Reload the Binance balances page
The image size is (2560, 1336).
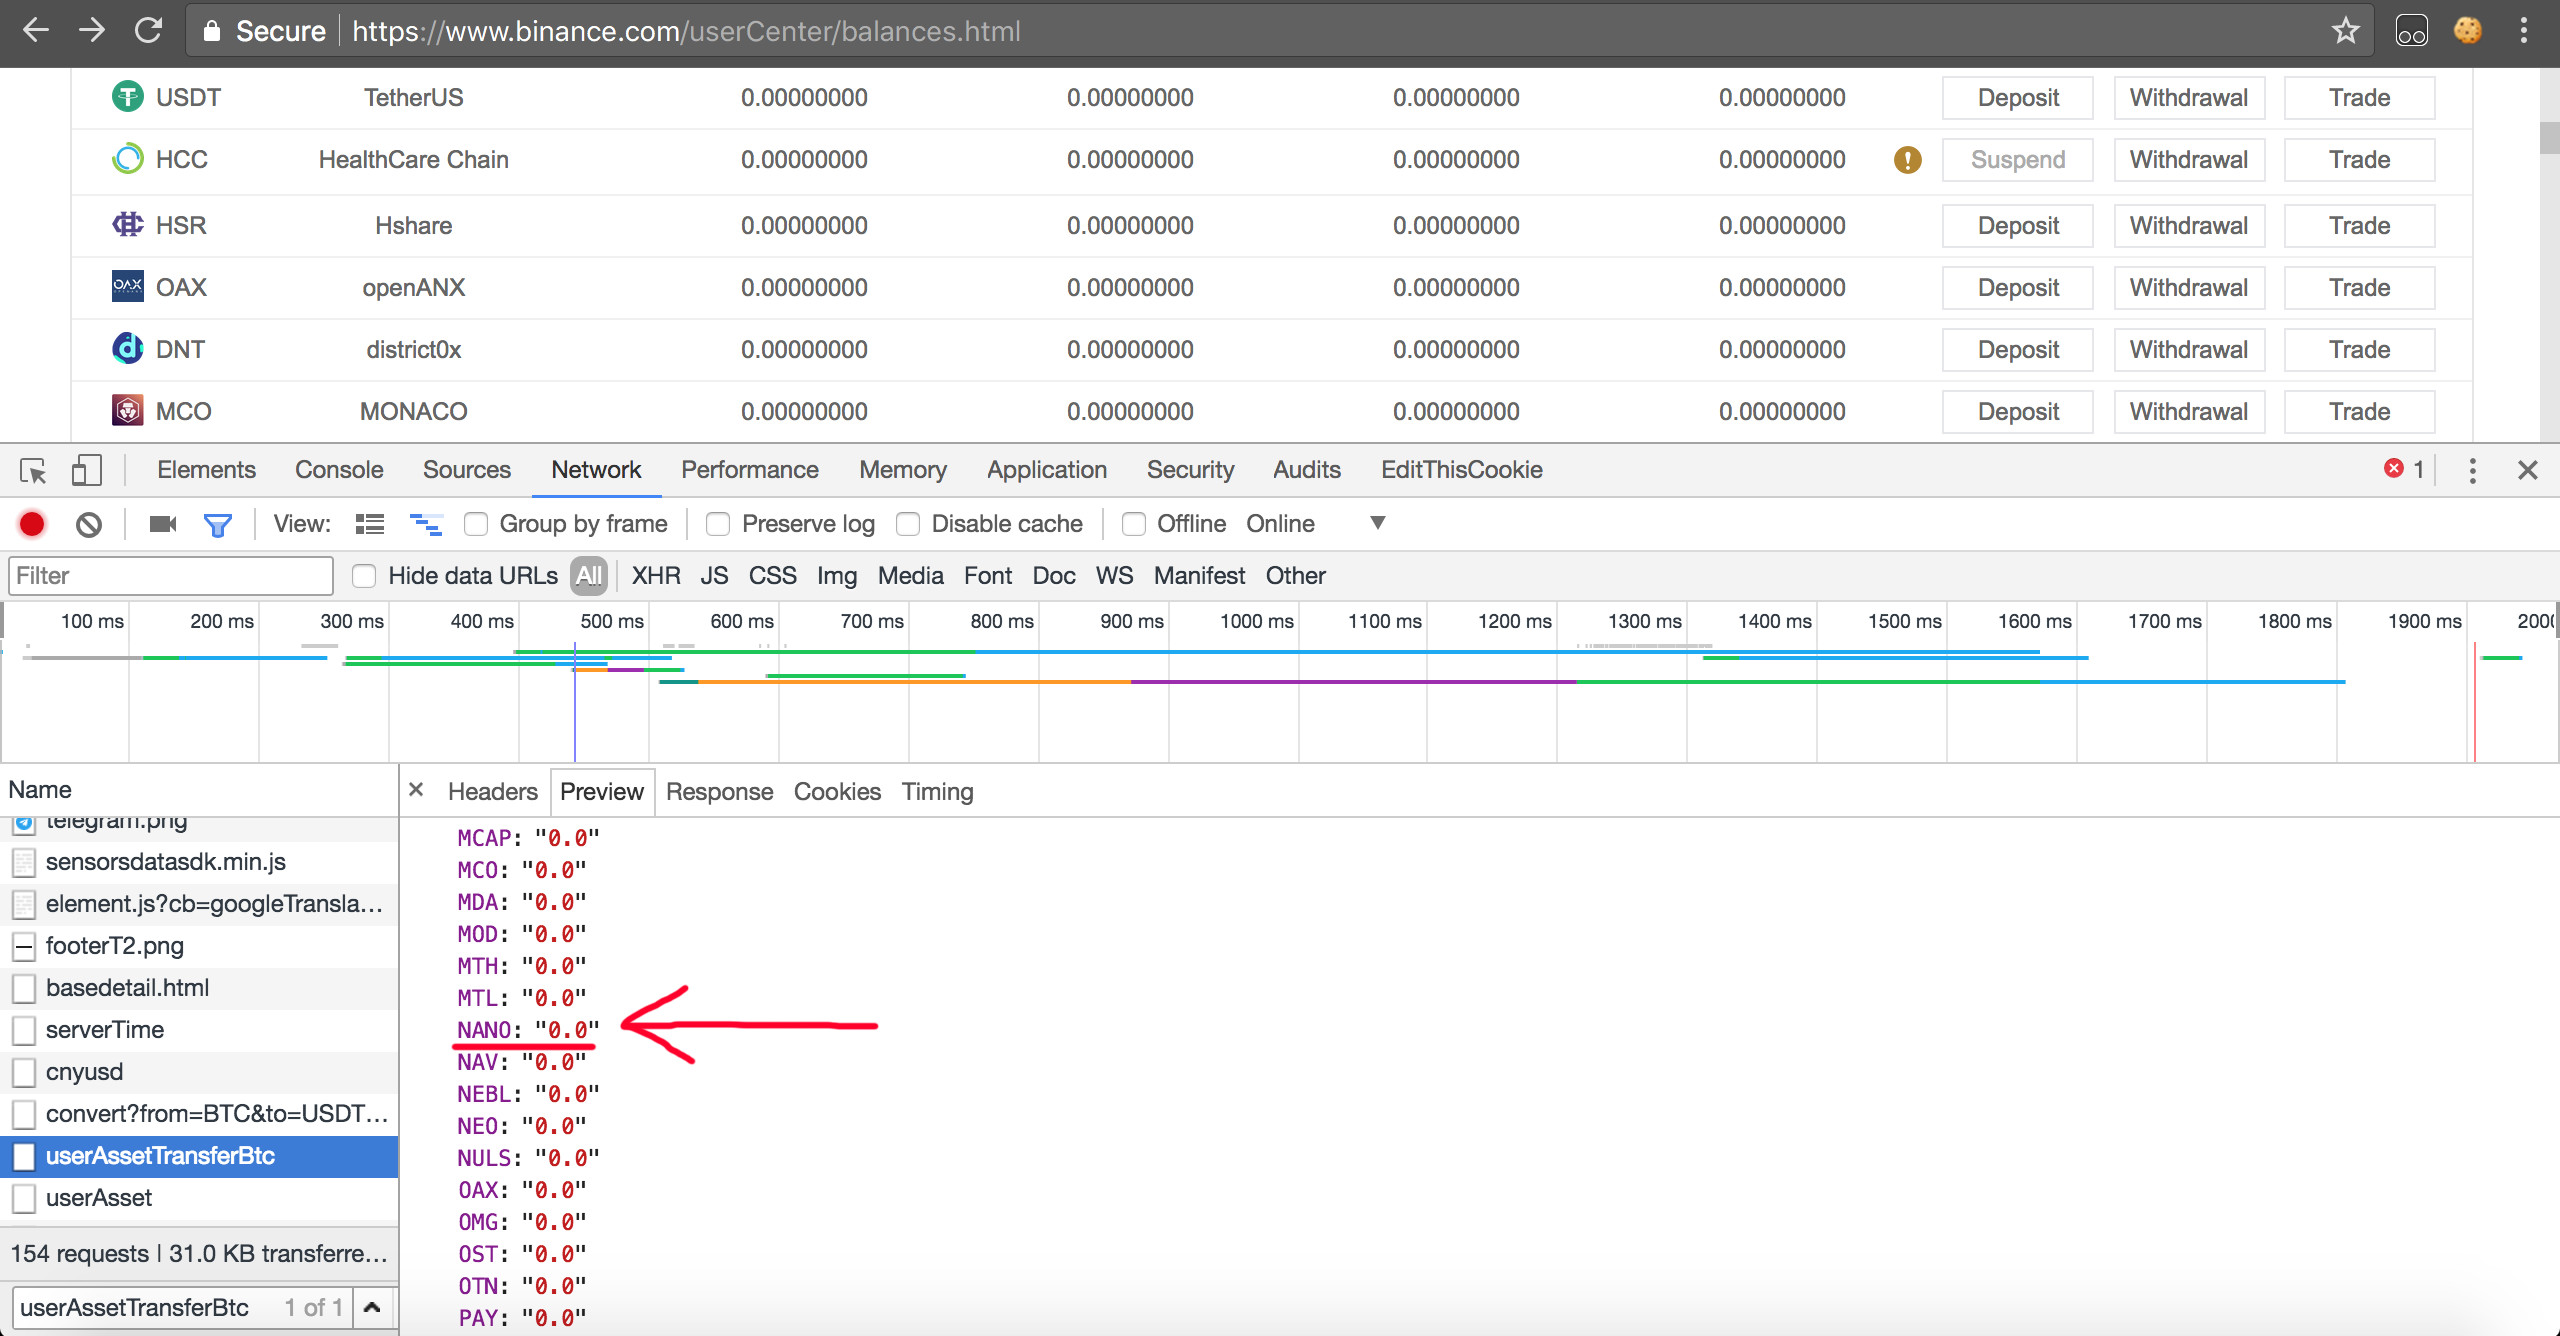pos(148,31)
